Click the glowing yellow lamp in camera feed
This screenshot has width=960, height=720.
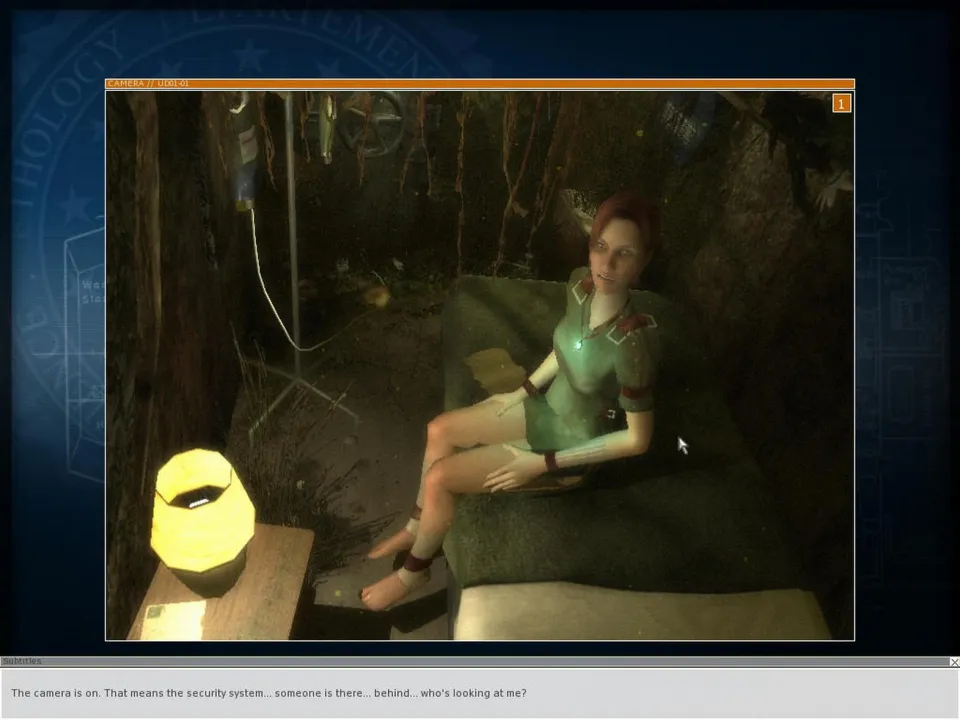(x=203, y=522)
